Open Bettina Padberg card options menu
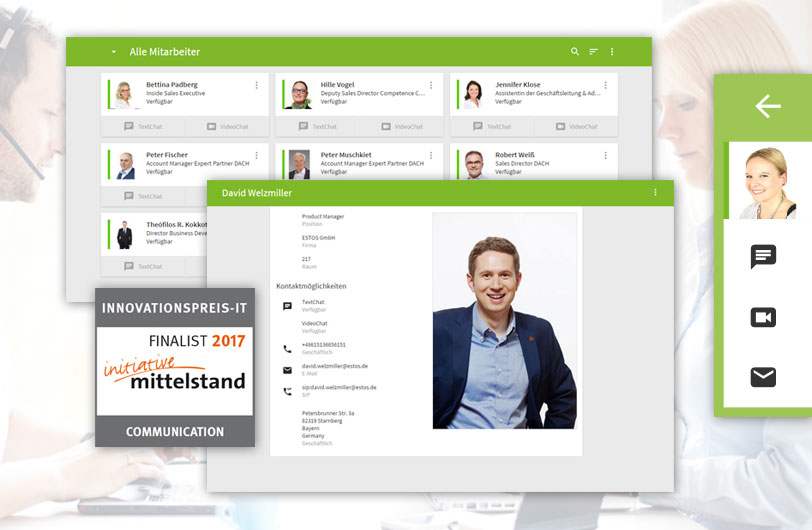Screen dimensions: 812x530 [x=256, y=85]
